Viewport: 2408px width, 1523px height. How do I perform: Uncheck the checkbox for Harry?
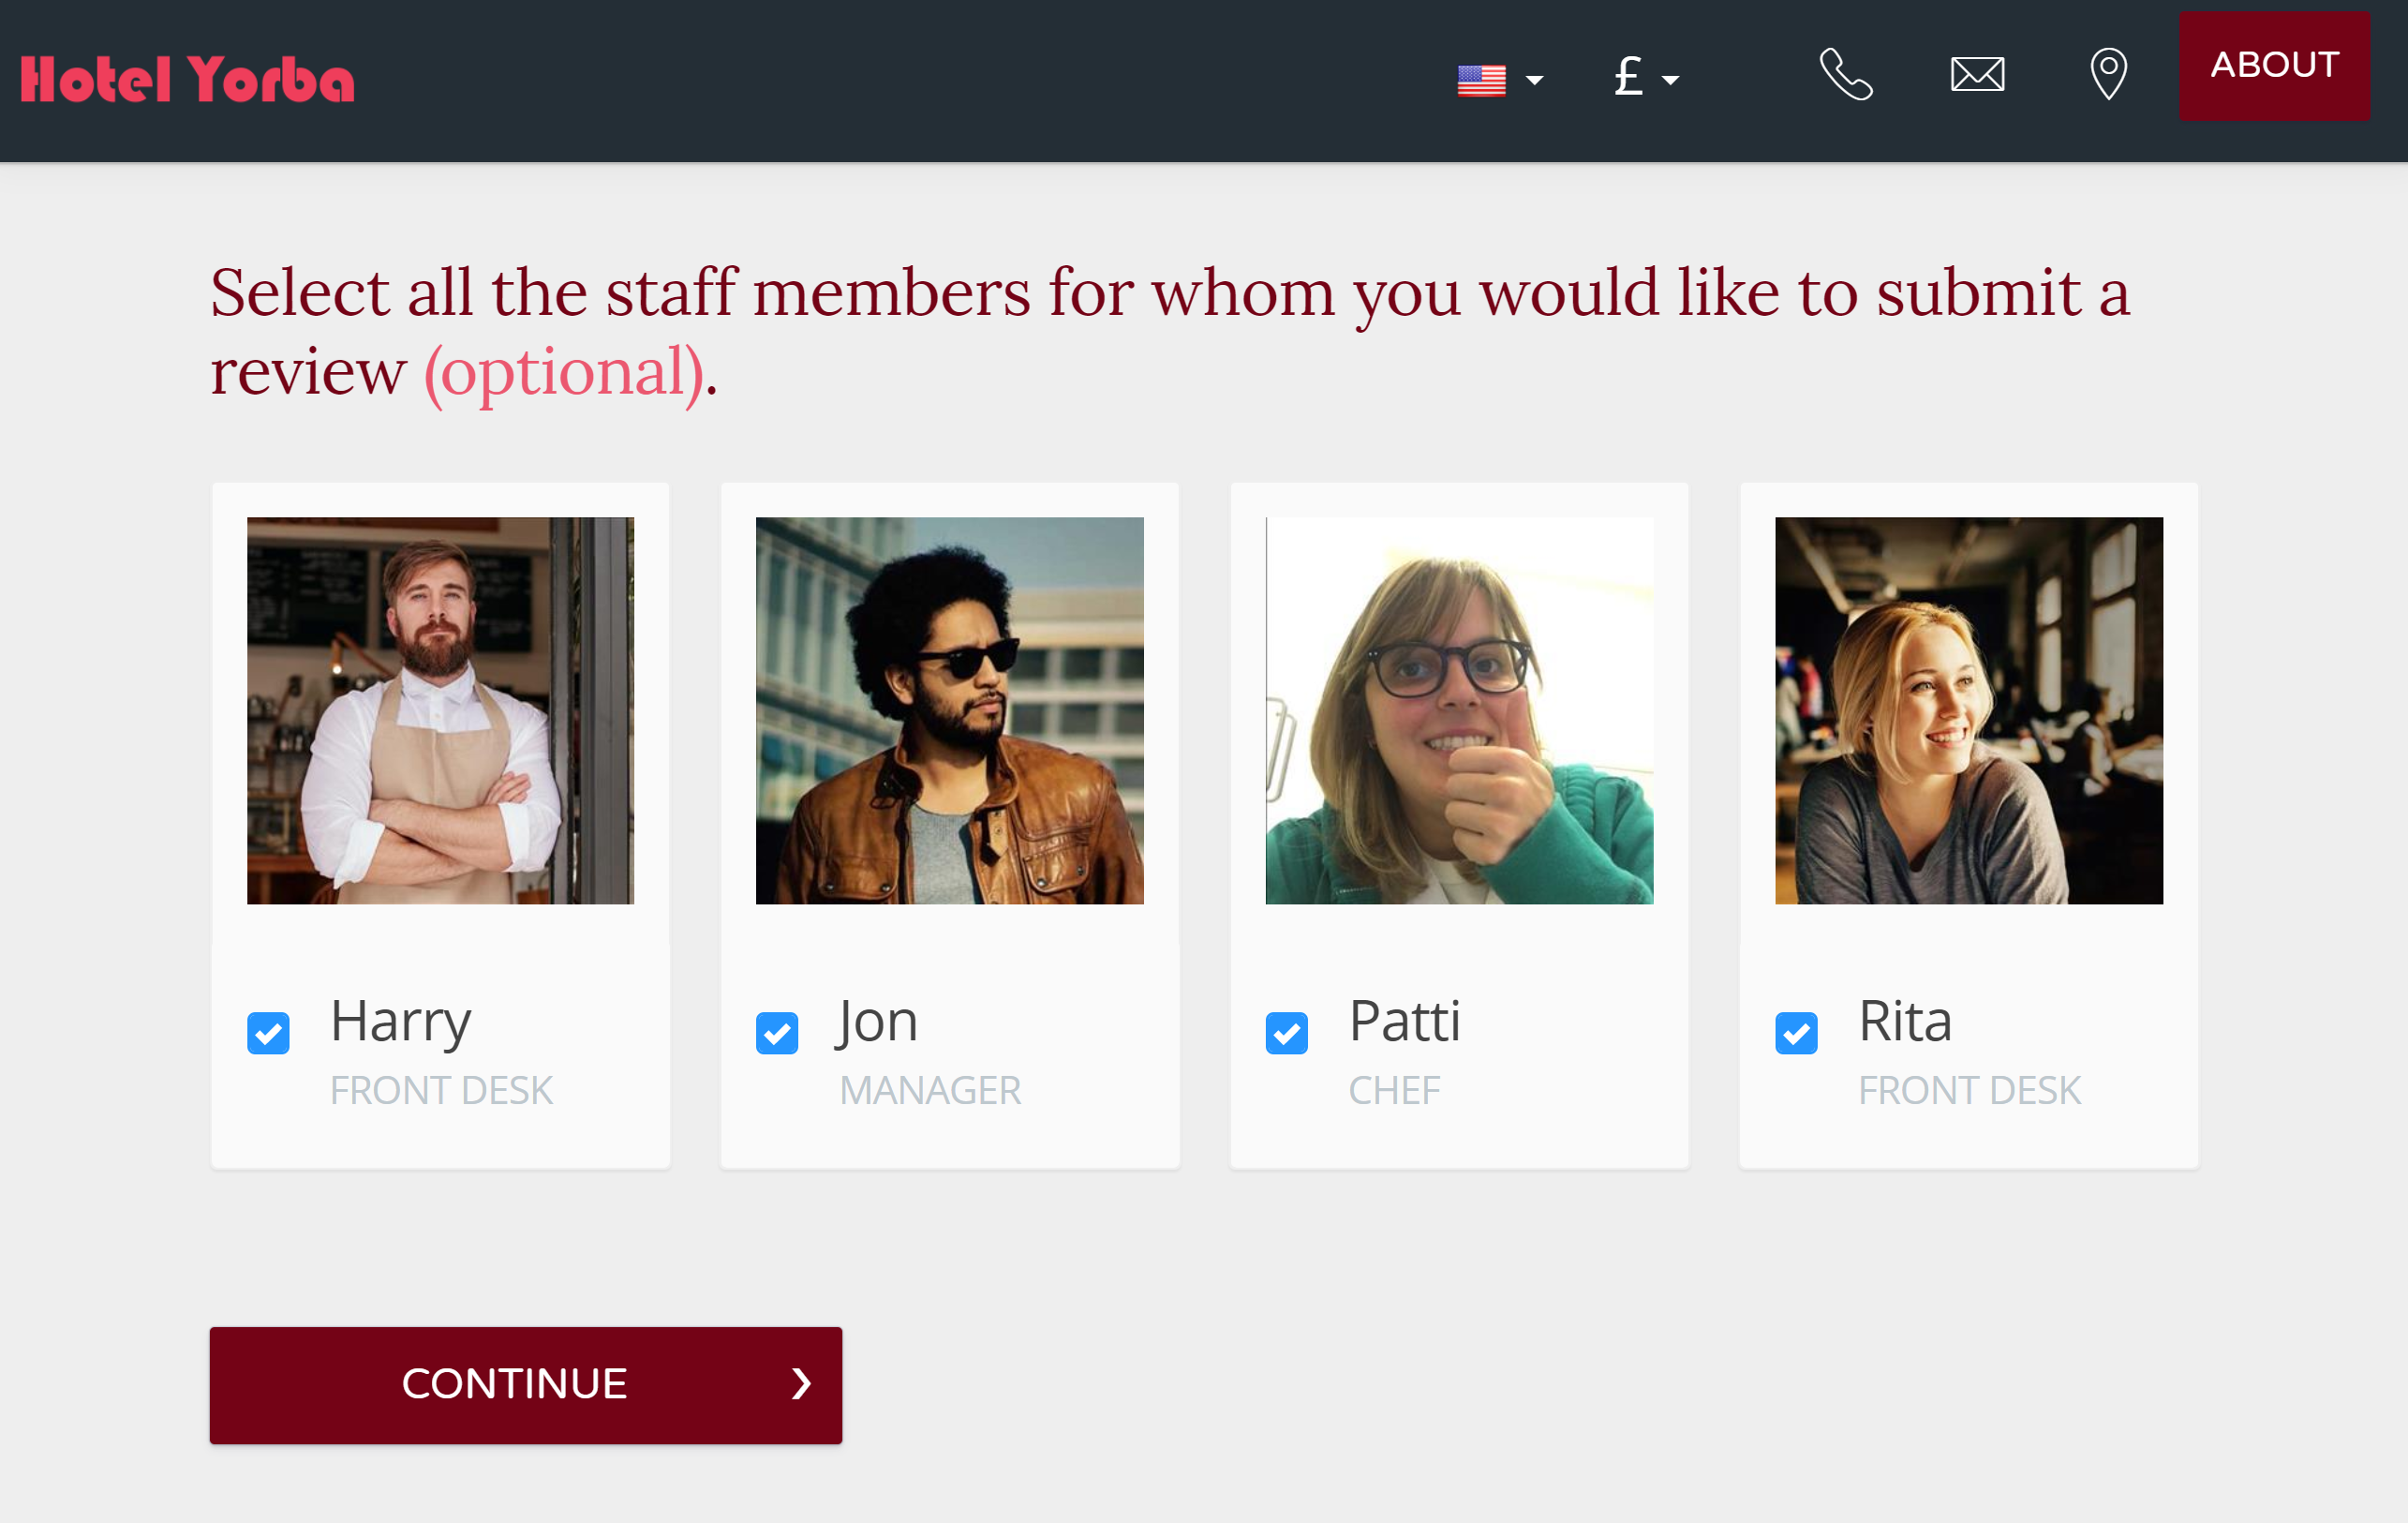point(268,1032)
